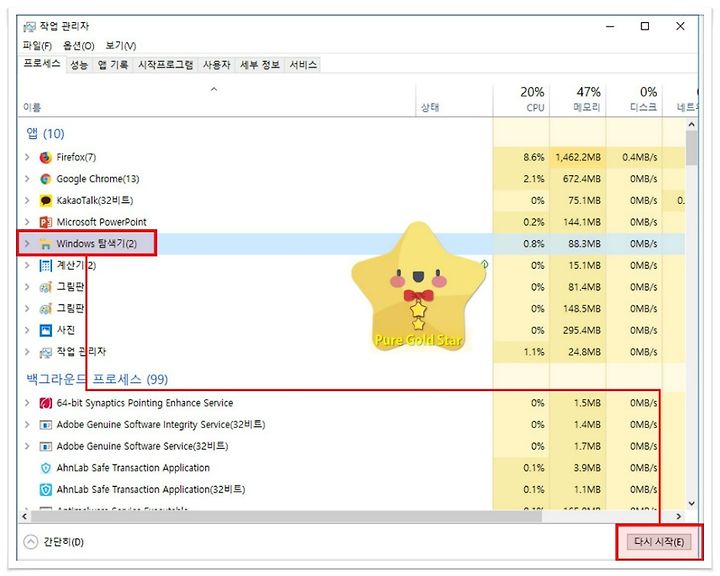Viewport: 720px width, 576px height.
Task: Expand the Adobe Genuine Software Integrity Service row
Action: click(27, 425)
